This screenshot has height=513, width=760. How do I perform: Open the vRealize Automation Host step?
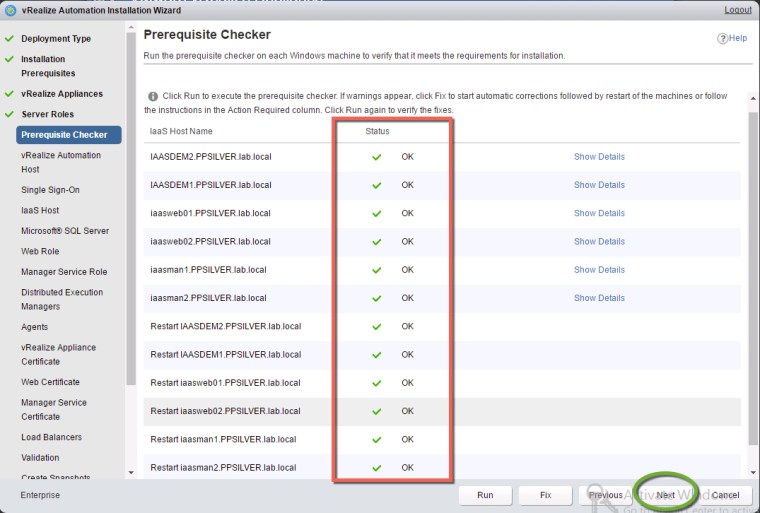pyautogui.click(x=61, y=162)
